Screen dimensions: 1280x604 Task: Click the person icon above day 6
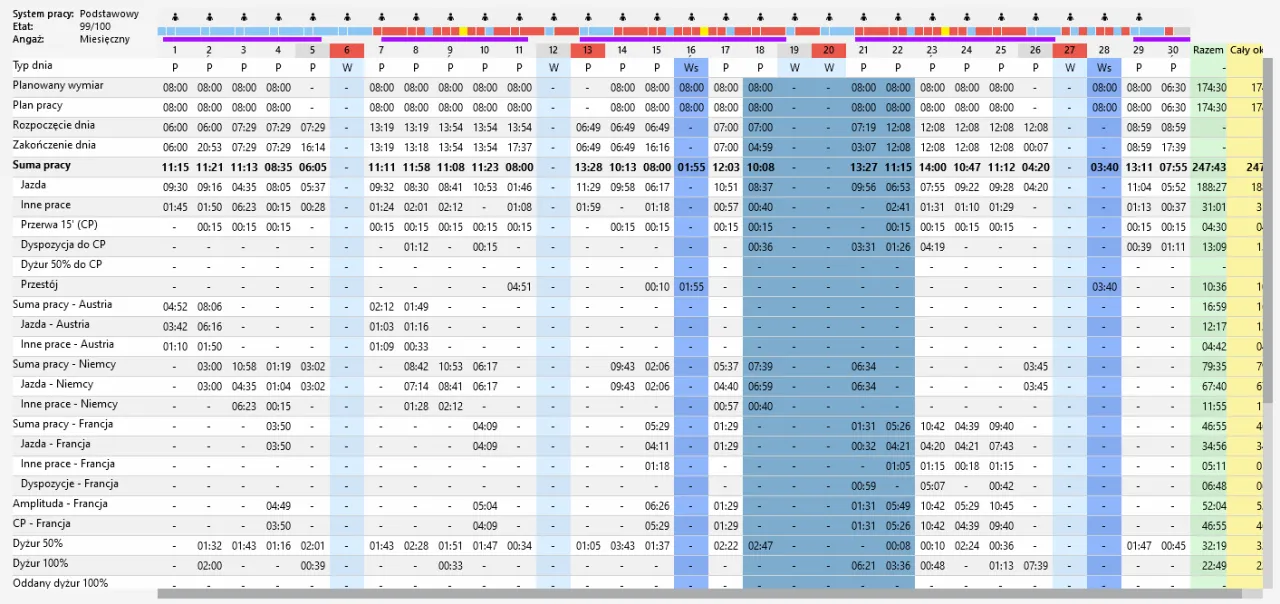point(347,18)
